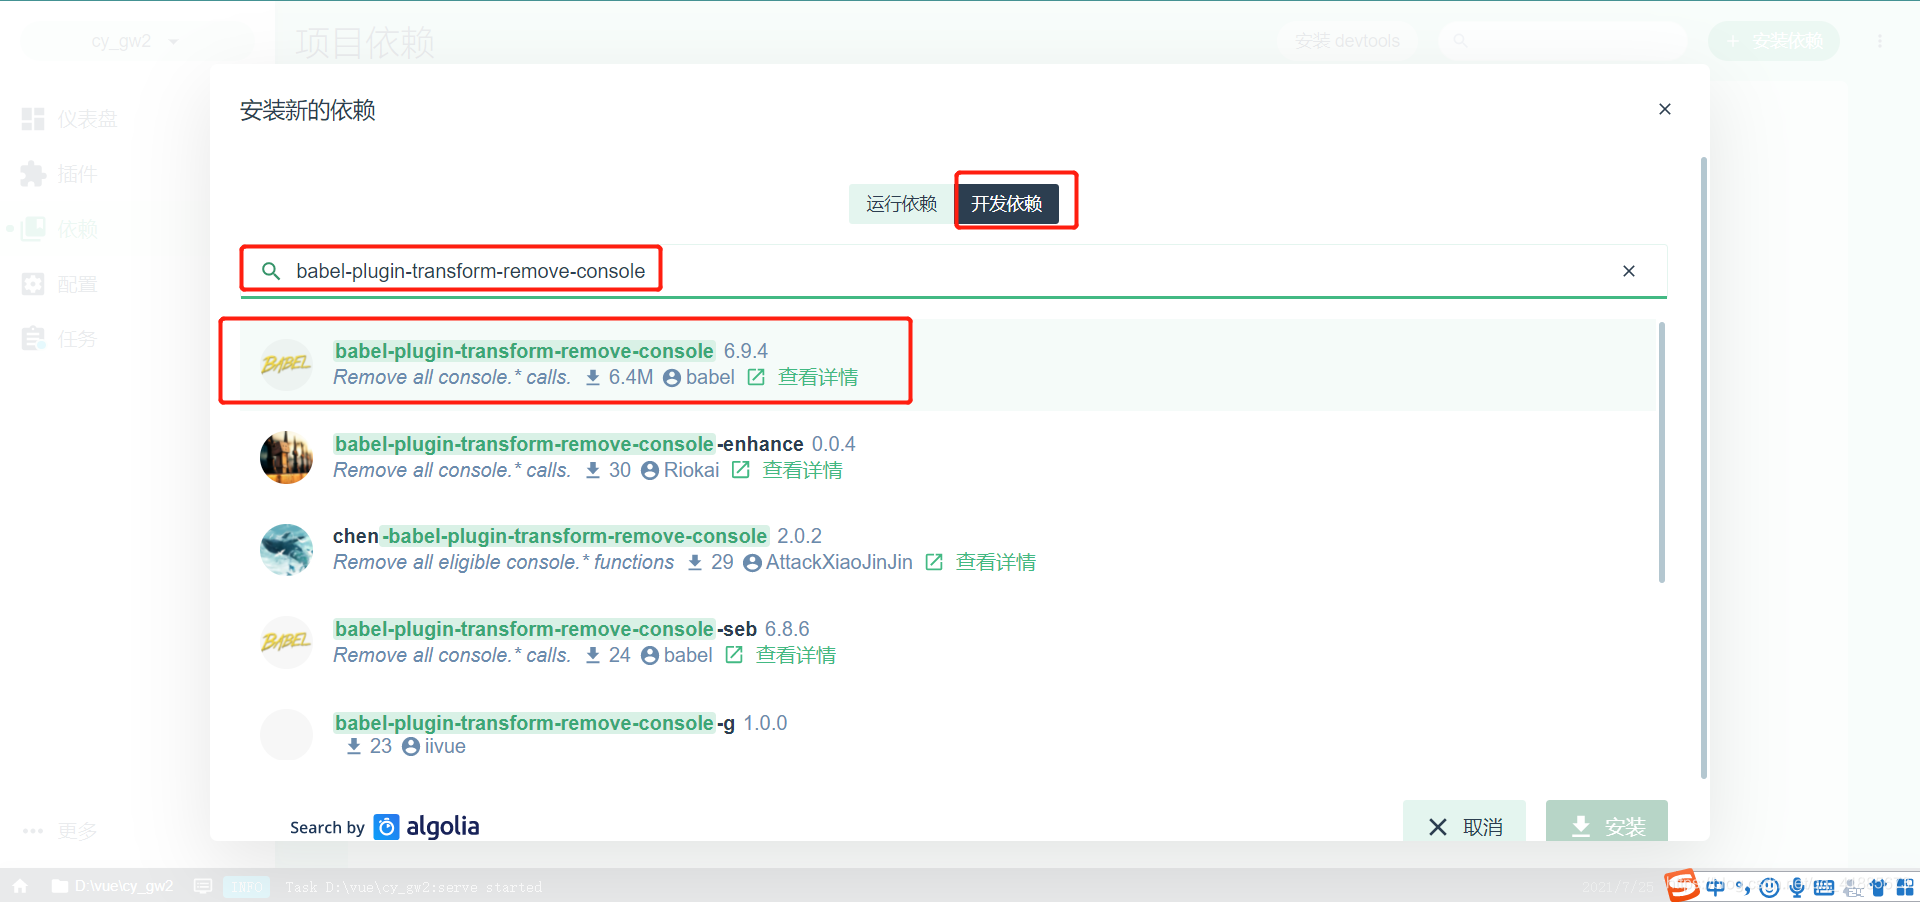The height and width of the screenshot is (902, 1920).
Task: Click the keyboard icon in IME toolbar
Action: pyautogui.click(x=1824, y=887)
